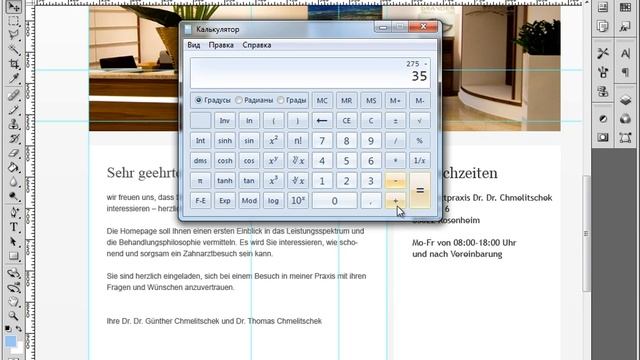Click the digit 7 calculator key
Image resolution: width=640 pixels, height=360 pixels.
[x=322, y=140]
